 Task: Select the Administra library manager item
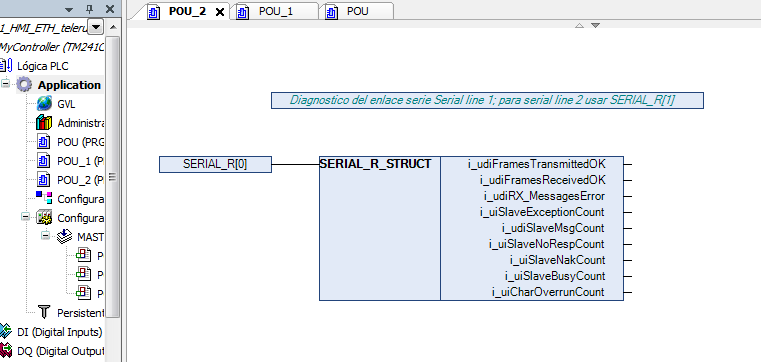point(81,123)
